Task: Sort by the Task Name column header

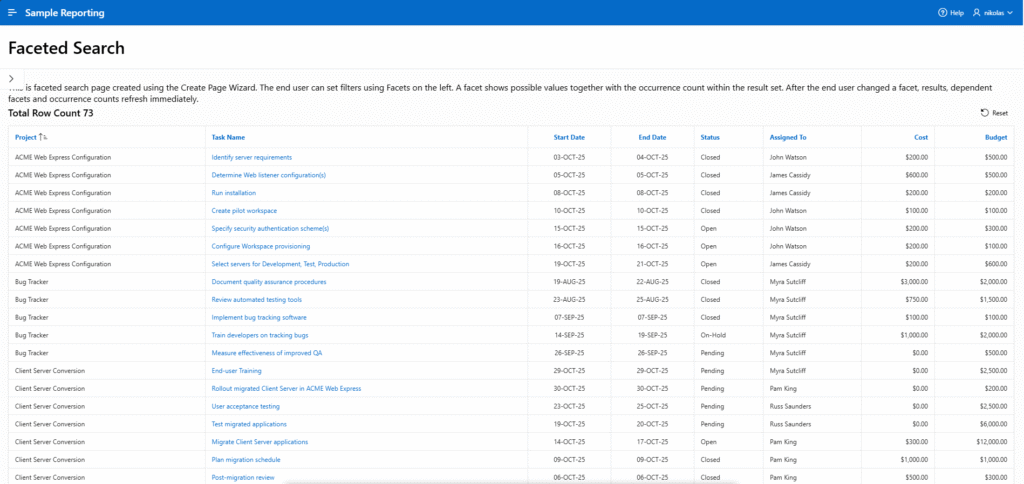Action: point(228,137)
